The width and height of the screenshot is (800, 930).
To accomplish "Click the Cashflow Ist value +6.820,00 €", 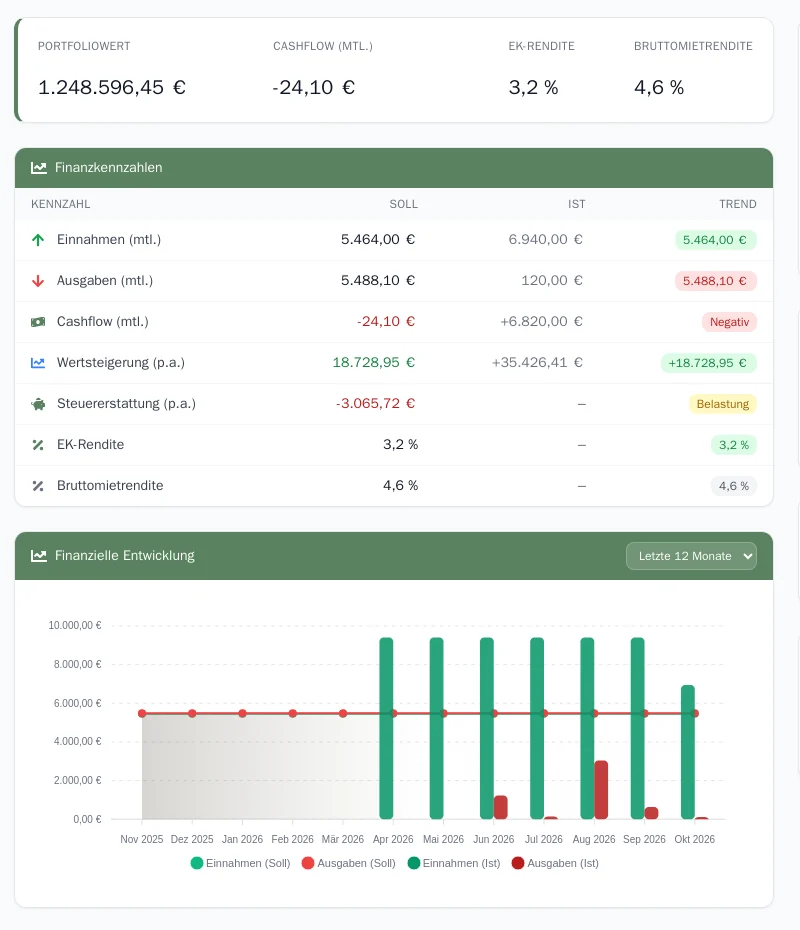I will pyautogui.click(x=541, y=321).
